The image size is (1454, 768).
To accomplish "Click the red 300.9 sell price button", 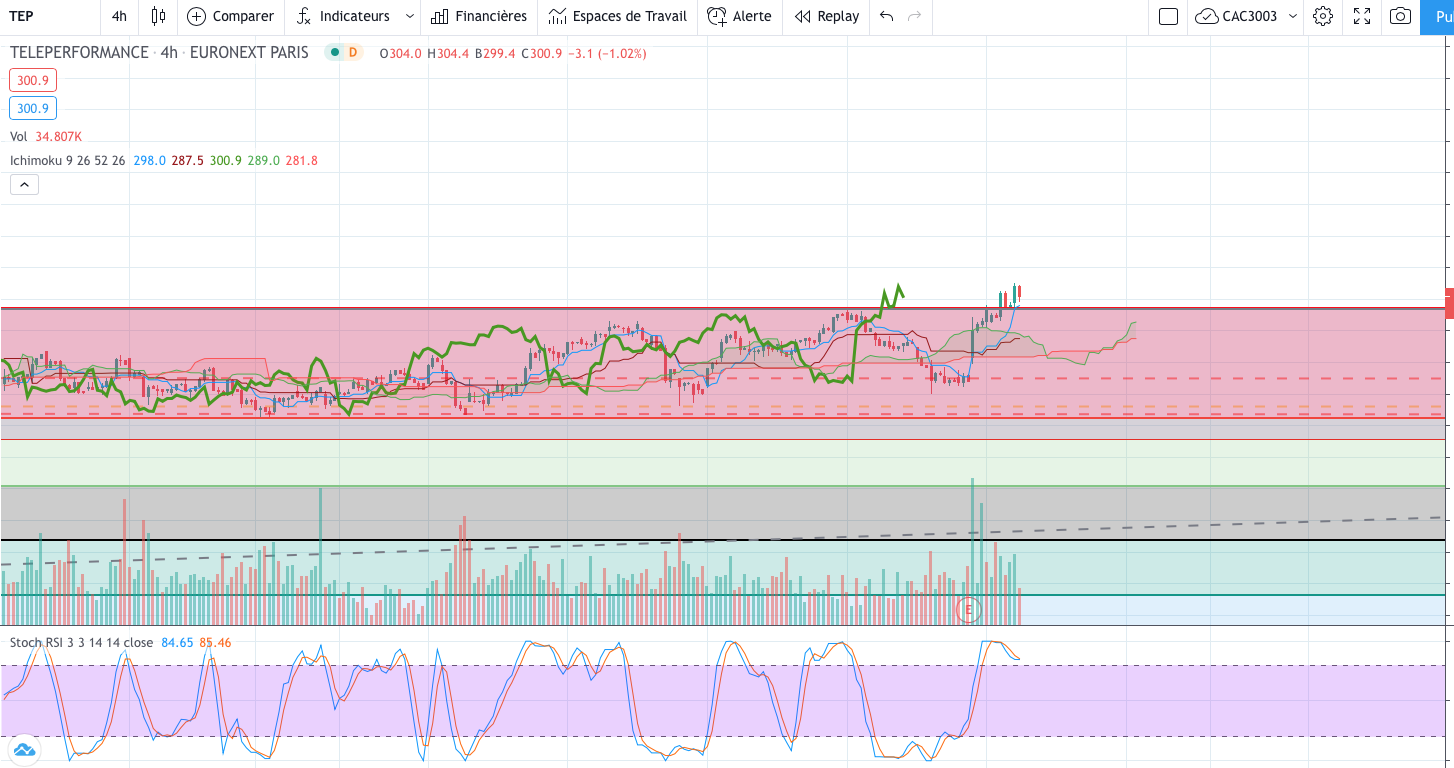I will click(33, 80).
